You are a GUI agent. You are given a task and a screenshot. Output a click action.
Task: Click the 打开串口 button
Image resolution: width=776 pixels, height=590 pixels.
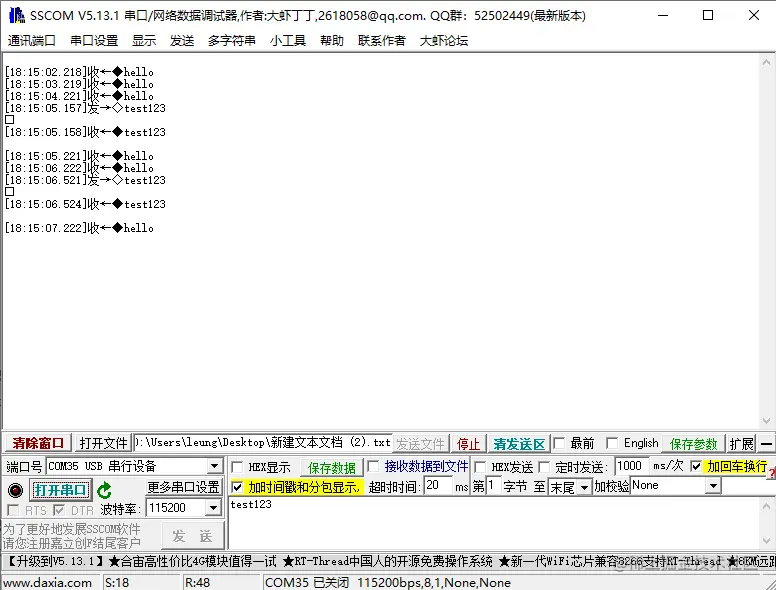60,490
